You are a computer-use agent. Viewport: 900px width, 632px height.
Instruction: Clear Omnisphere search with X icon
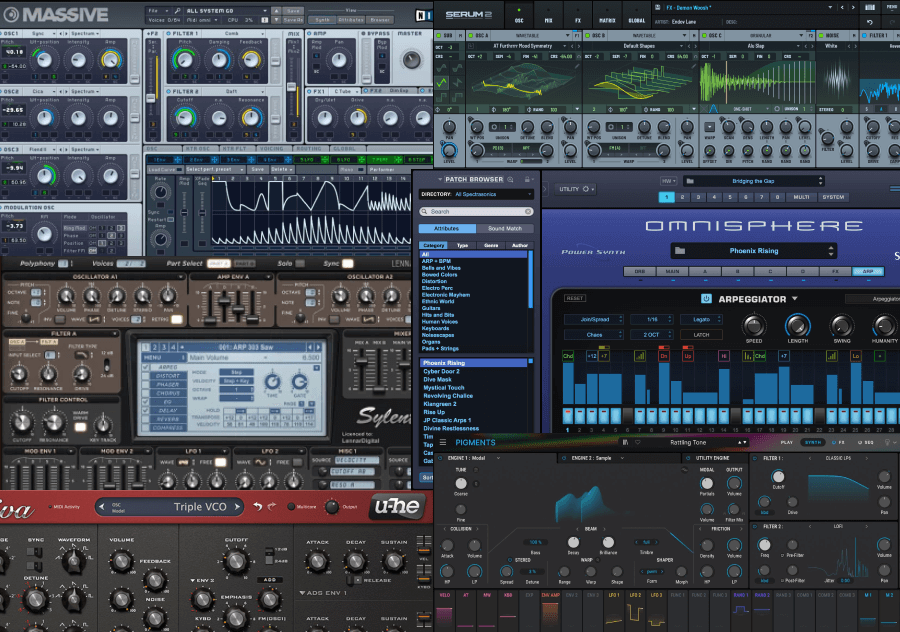528,212
